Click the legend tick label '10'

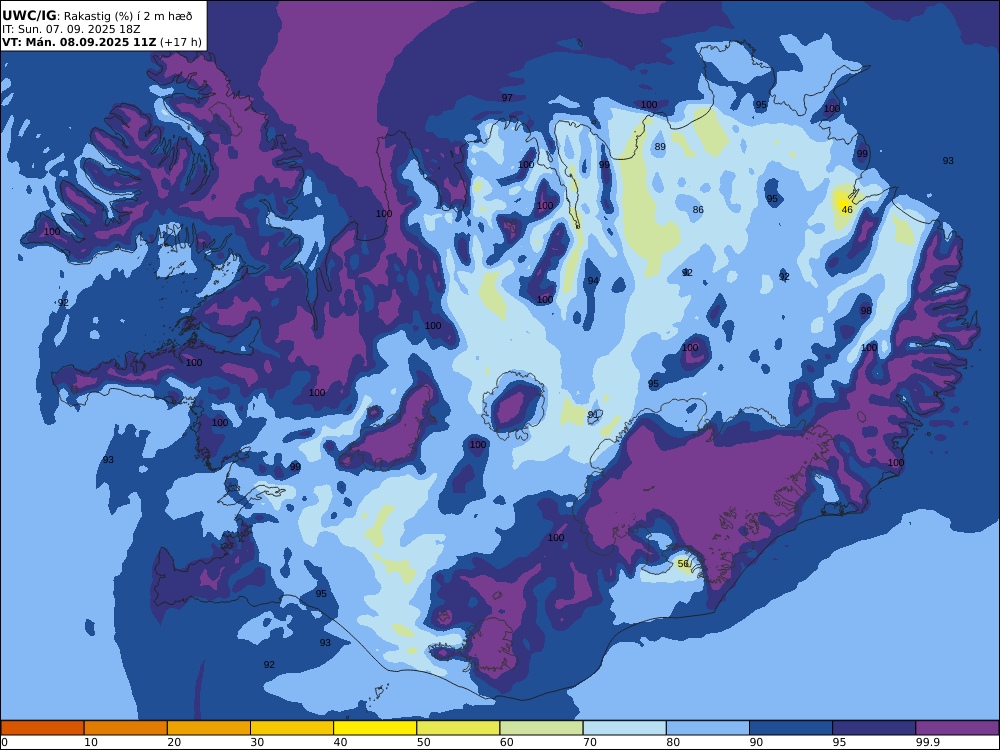pos(91,742)
